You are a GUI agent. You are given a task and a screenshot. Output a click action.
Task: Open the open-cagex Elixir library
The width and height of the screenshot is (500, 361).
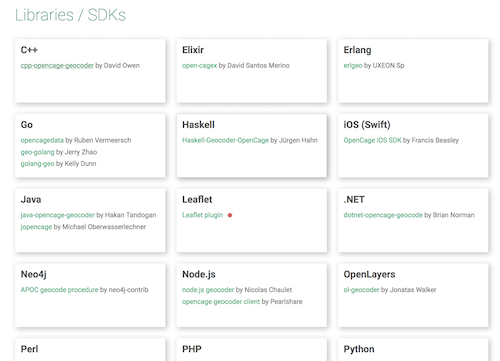[199, 66]
